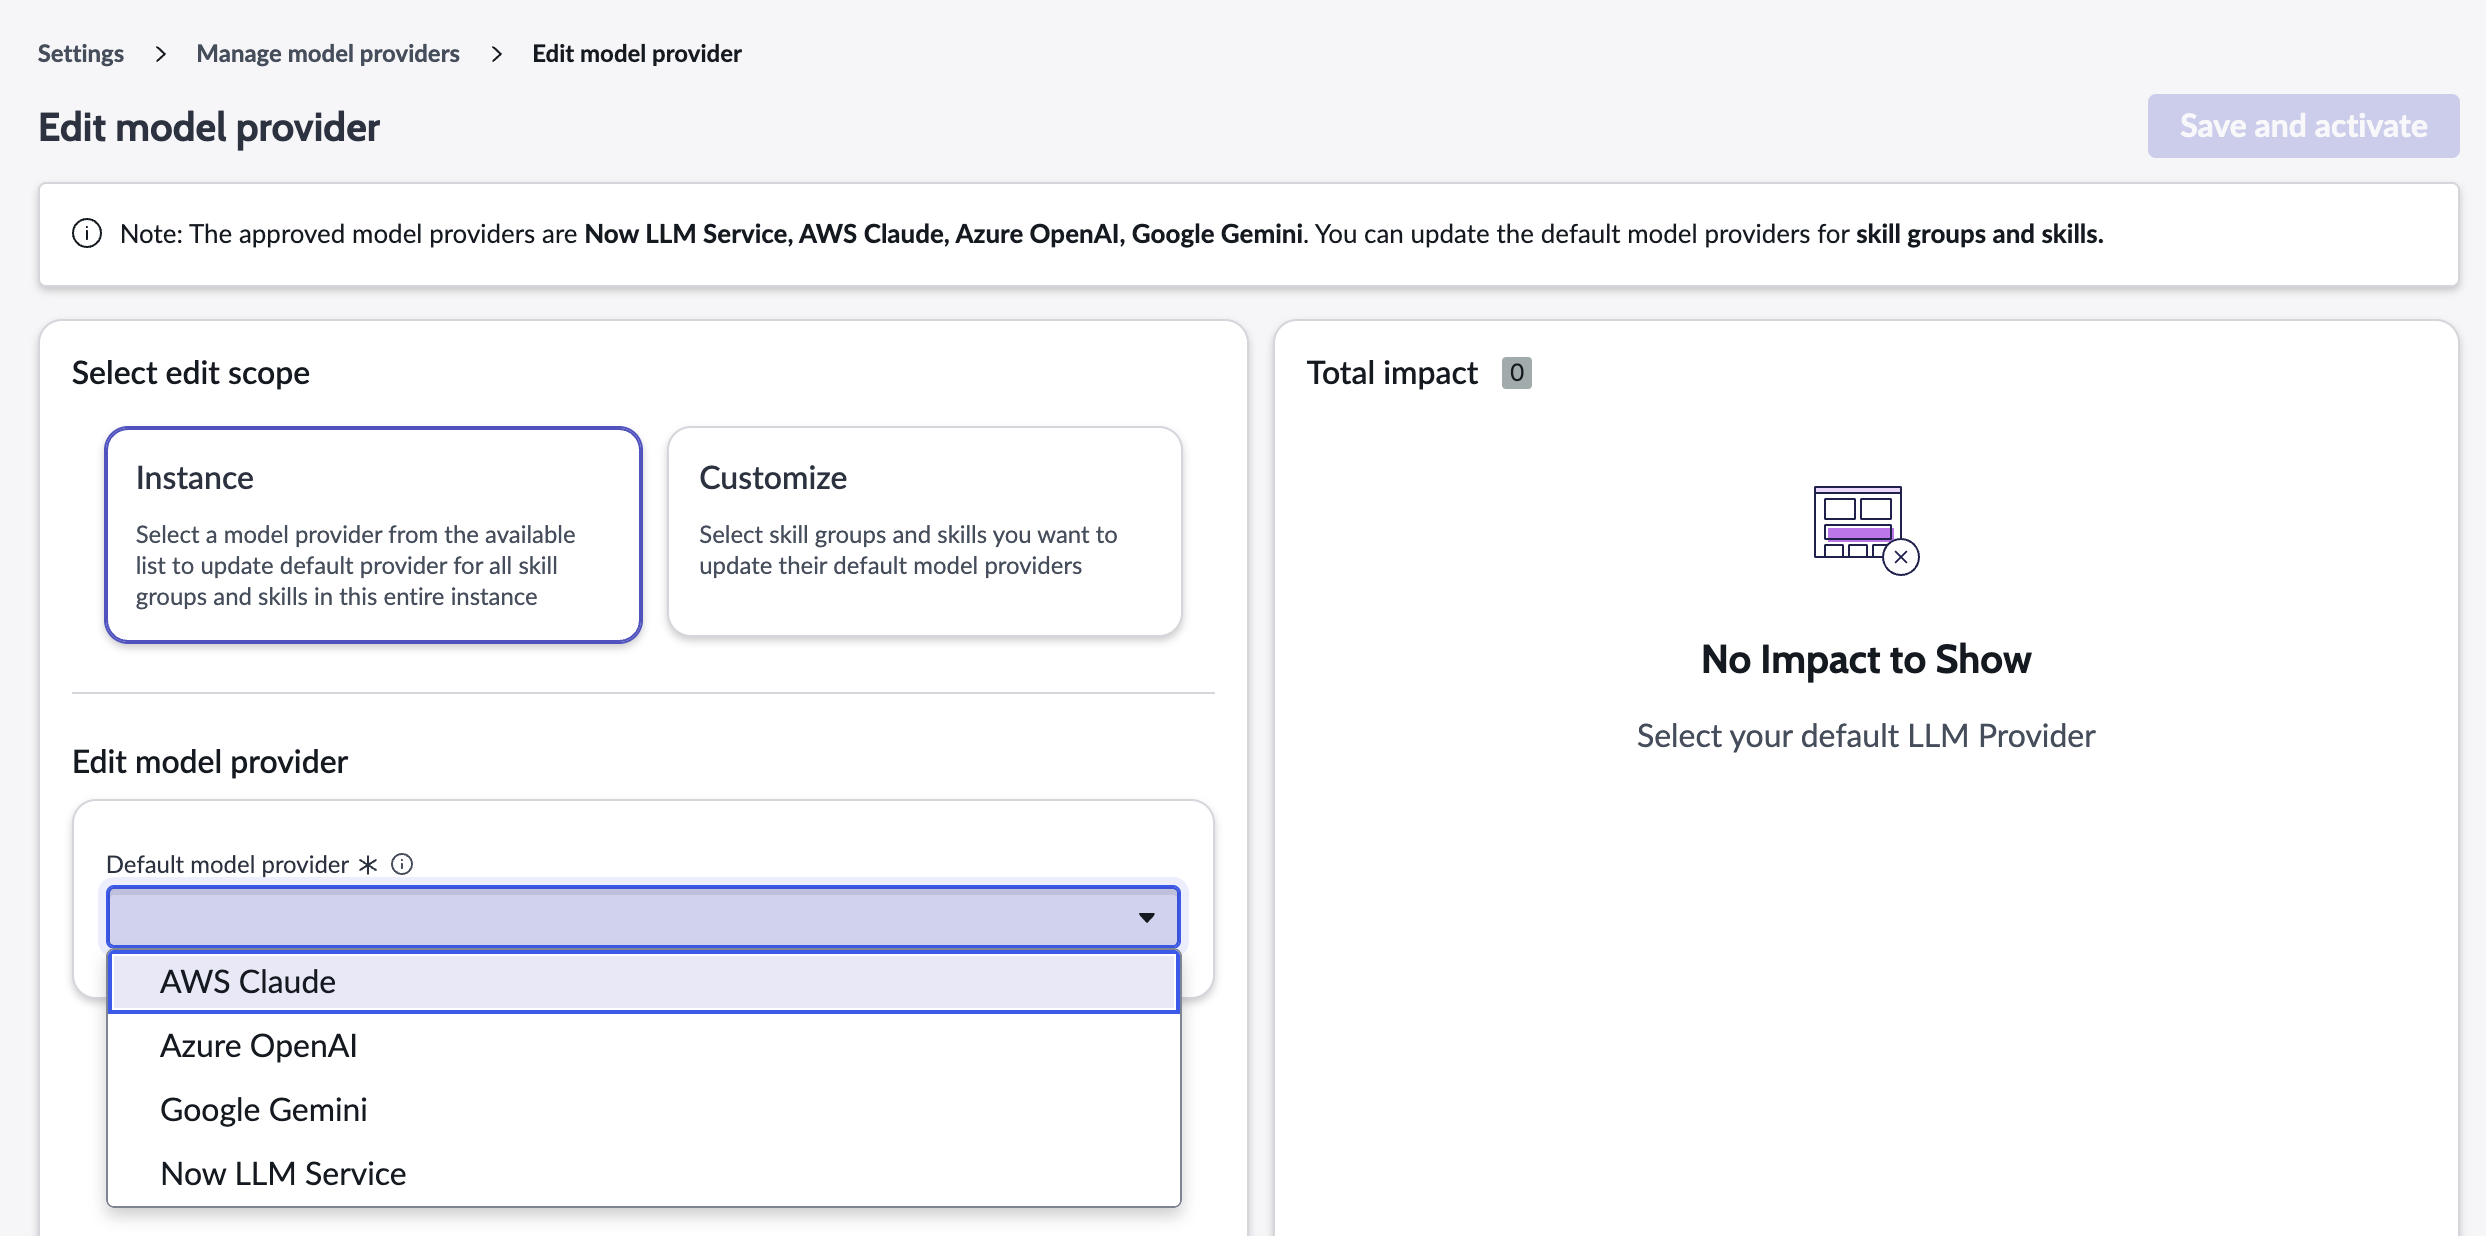Click the Default model provider combo box
Image resolution: width=2486 pixels, height=1236 pixels.
click(643, 917)
